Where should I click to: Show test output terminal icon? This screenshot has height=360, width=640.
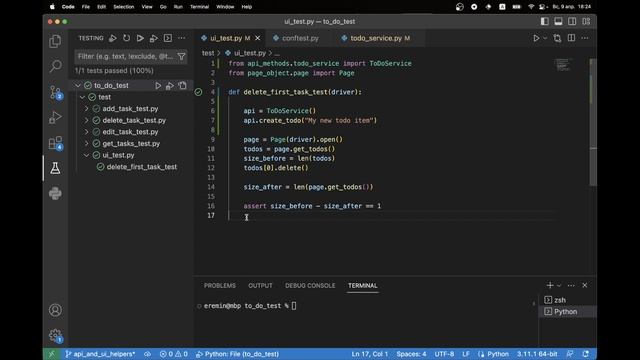168,38
